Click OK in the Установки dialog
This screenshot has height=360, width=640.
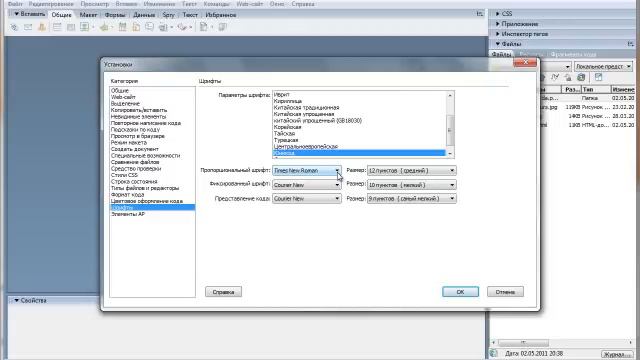[460, 292]
